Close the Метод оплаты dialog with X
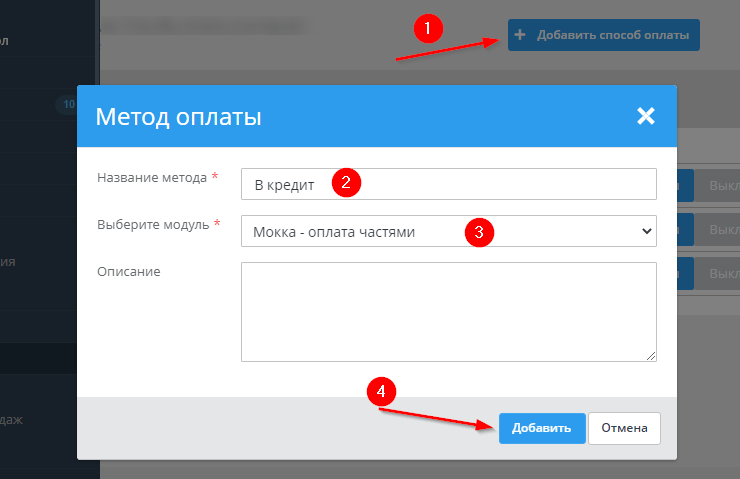Screen dimensions: 740x479 tap(645, 116)
